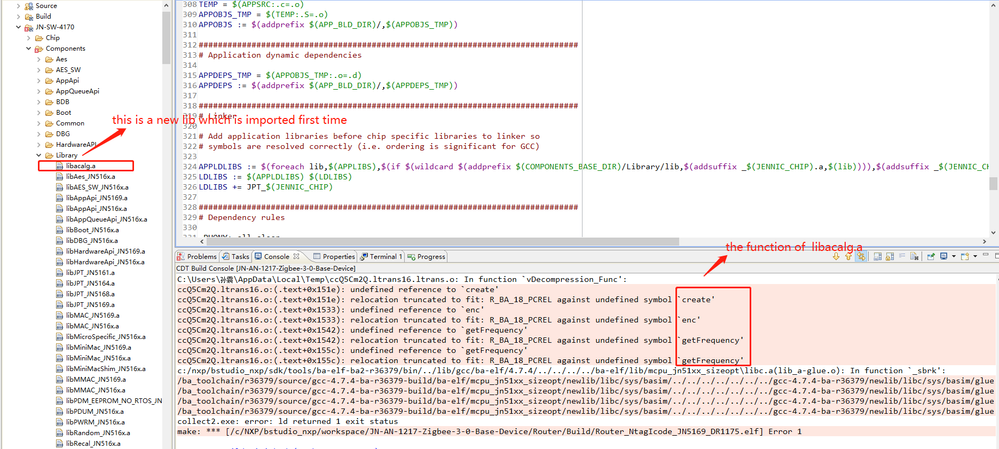The width and height of the screenshot is (999, 449).
Task: Click the libMicroSpecific_JN516x.a file icon
Action: pos(59,337)
